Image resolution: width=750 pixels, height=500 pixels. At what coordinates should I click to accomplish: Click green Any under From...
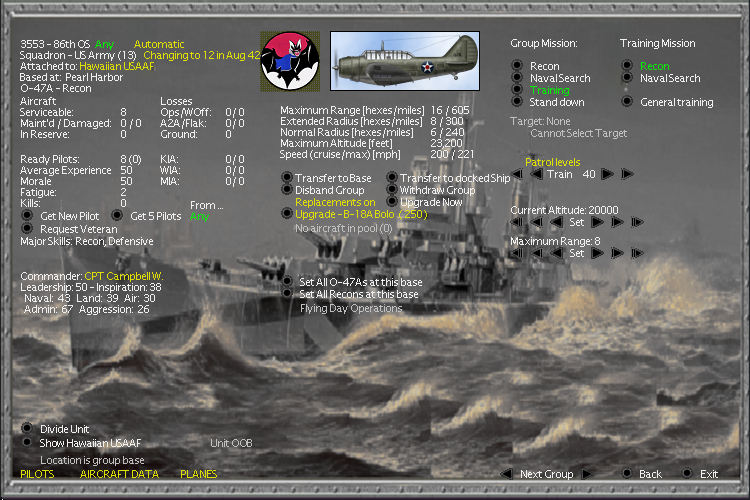(199, 216)
